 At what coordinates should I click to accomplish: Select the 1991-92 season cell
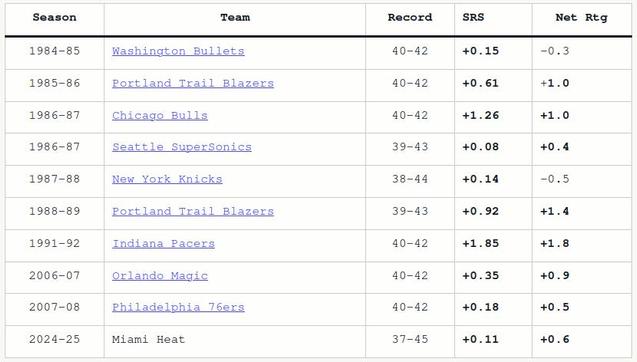point(54,243)
